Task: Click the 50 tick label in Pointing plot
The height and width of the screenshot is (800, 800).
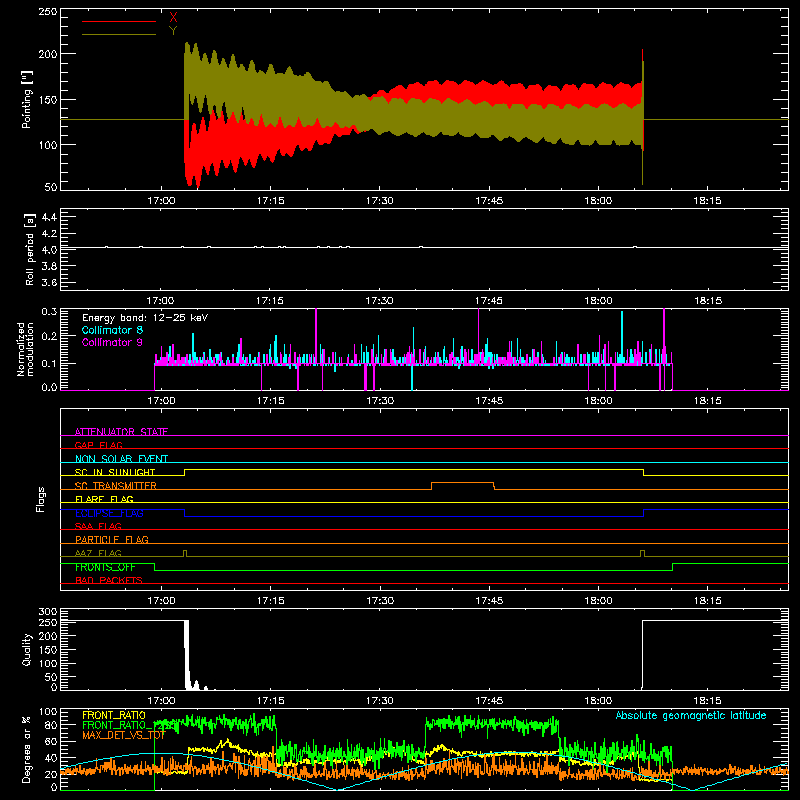Action: click(51, 187)
